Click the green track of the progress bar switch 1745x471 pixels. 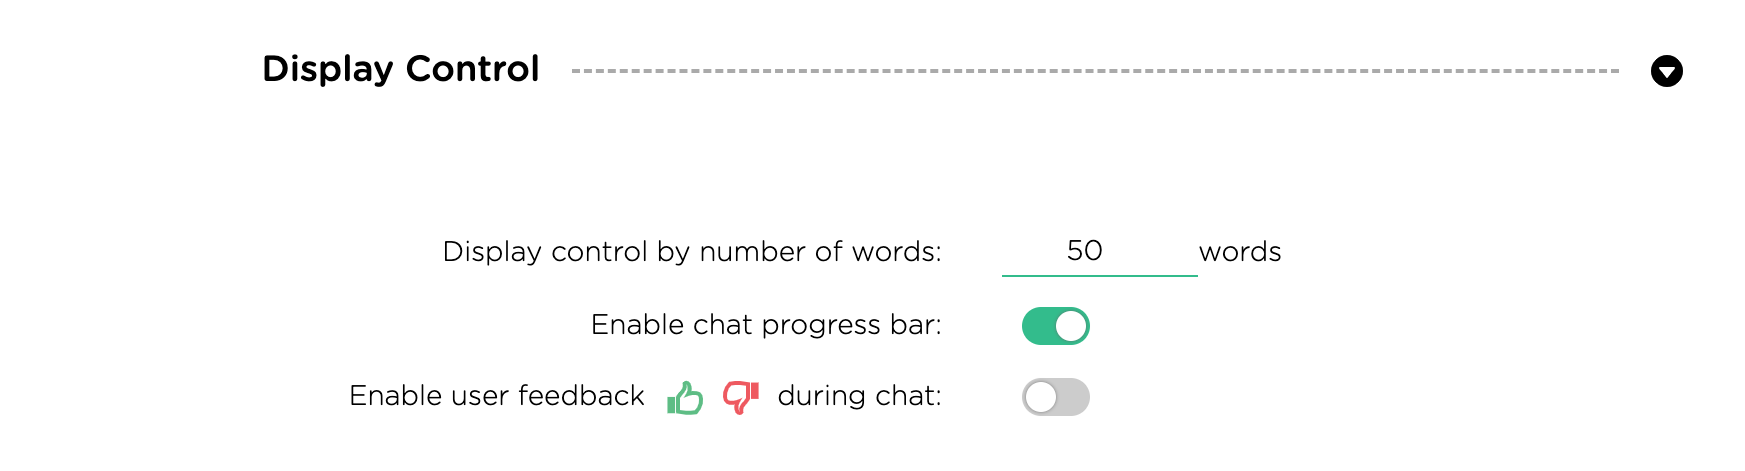[1038, 326]
